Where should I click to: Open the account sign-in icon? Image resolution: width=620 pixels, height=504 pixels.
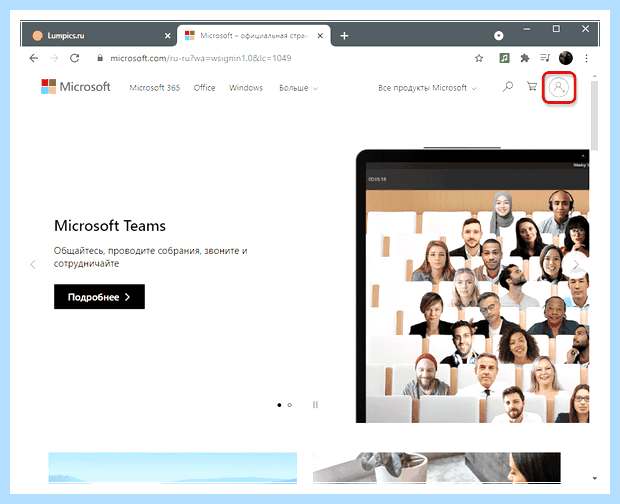tap(558, 87)
